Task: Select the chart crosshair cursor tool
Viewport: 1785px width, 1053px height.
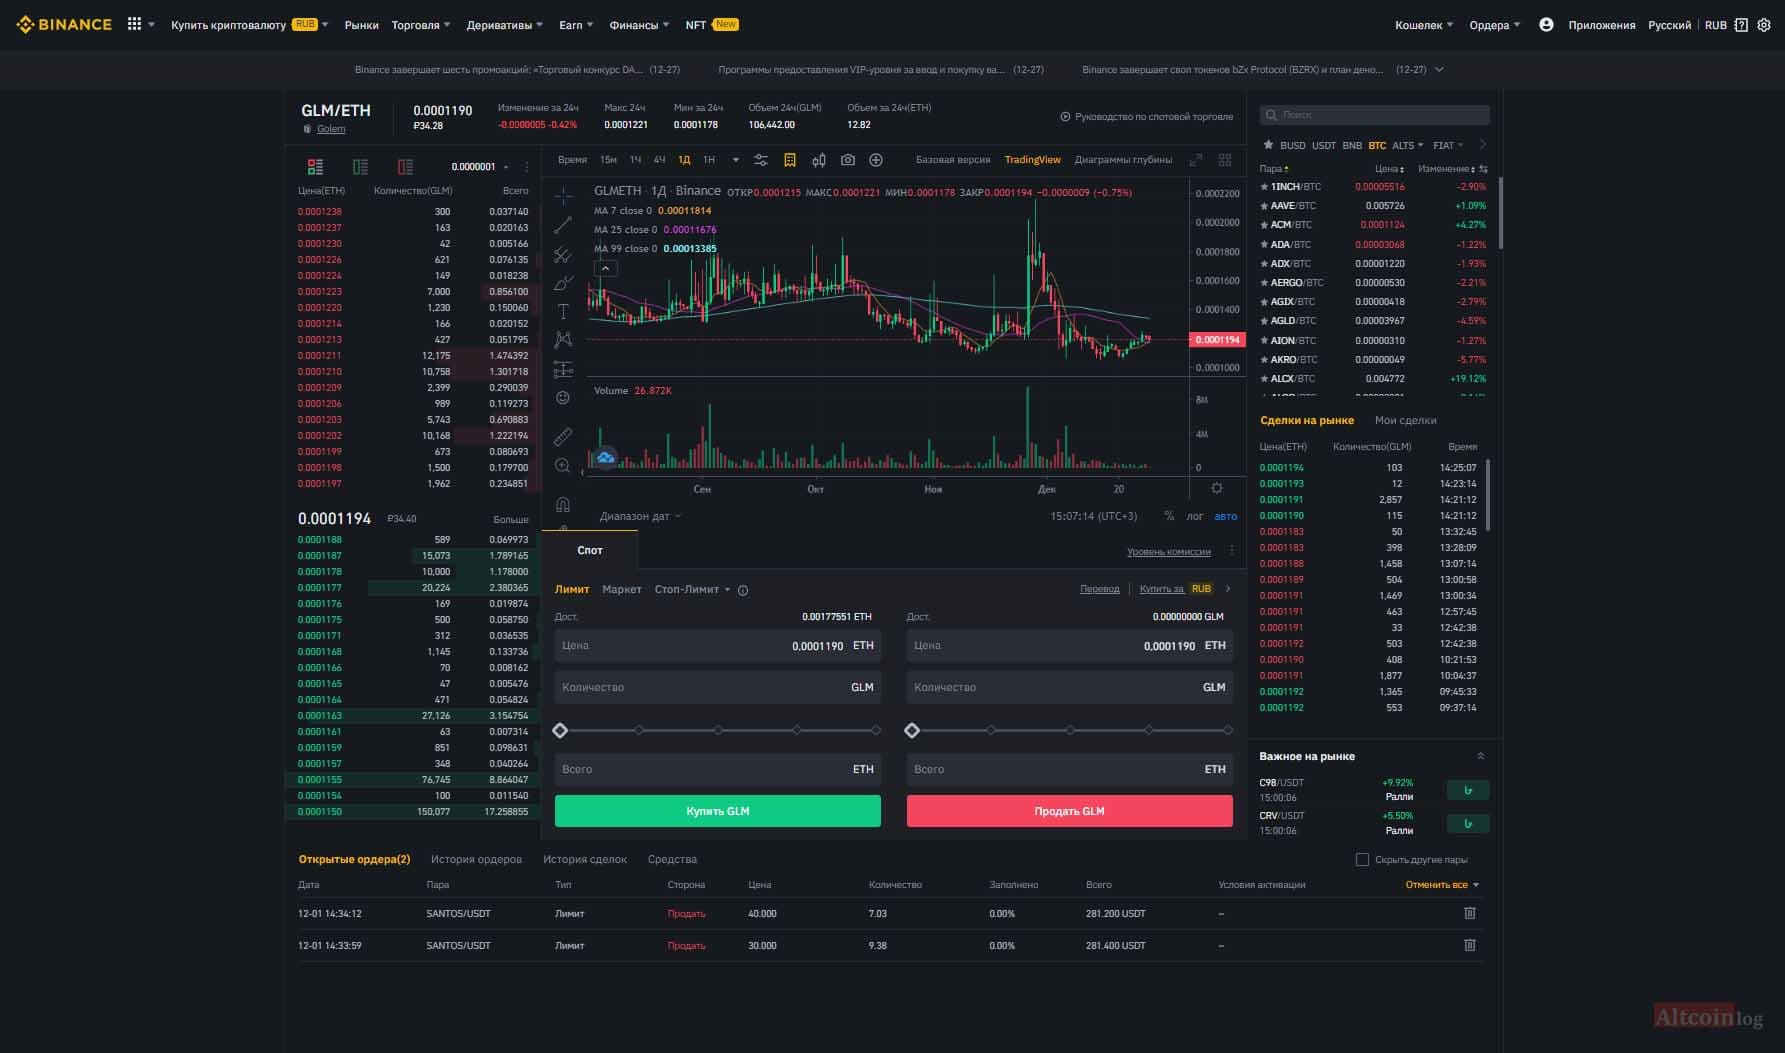Action: (563, 196)
